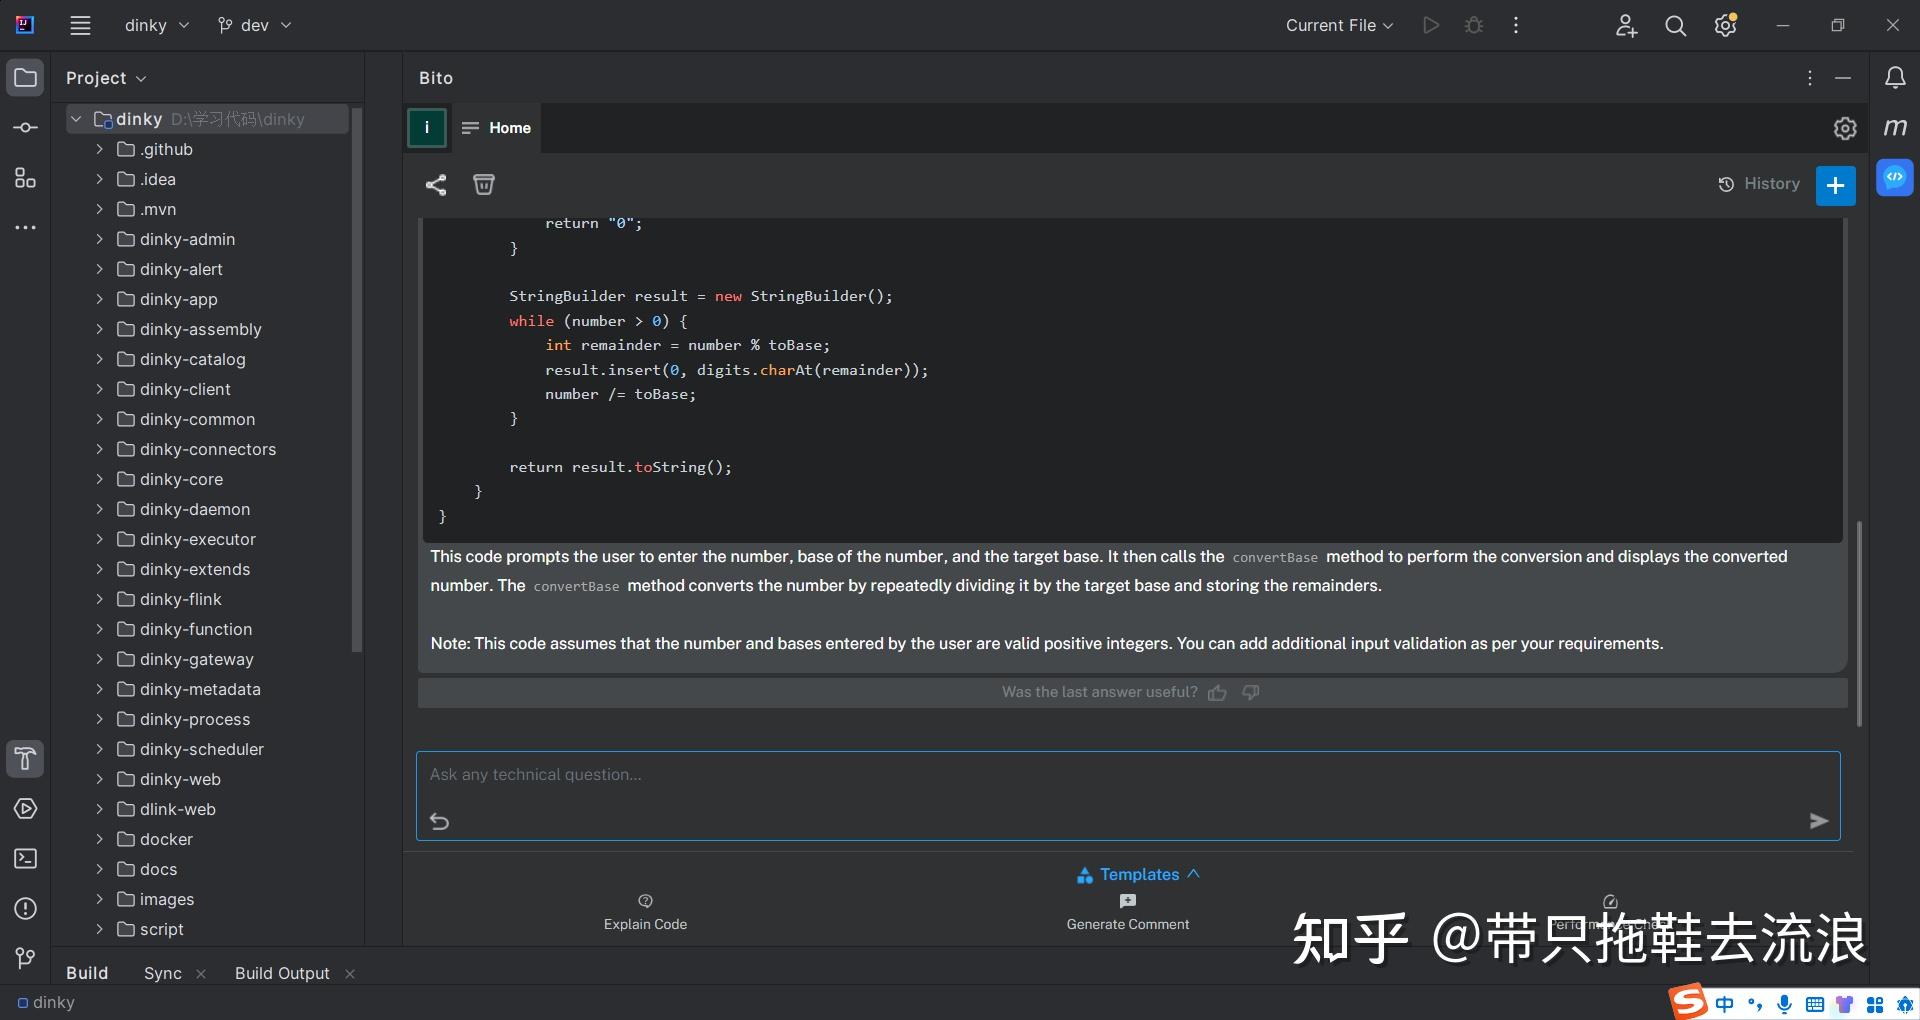Open Bito chat History
This screenshot has height=1020, width=1920.
(x=1759, y=184)
